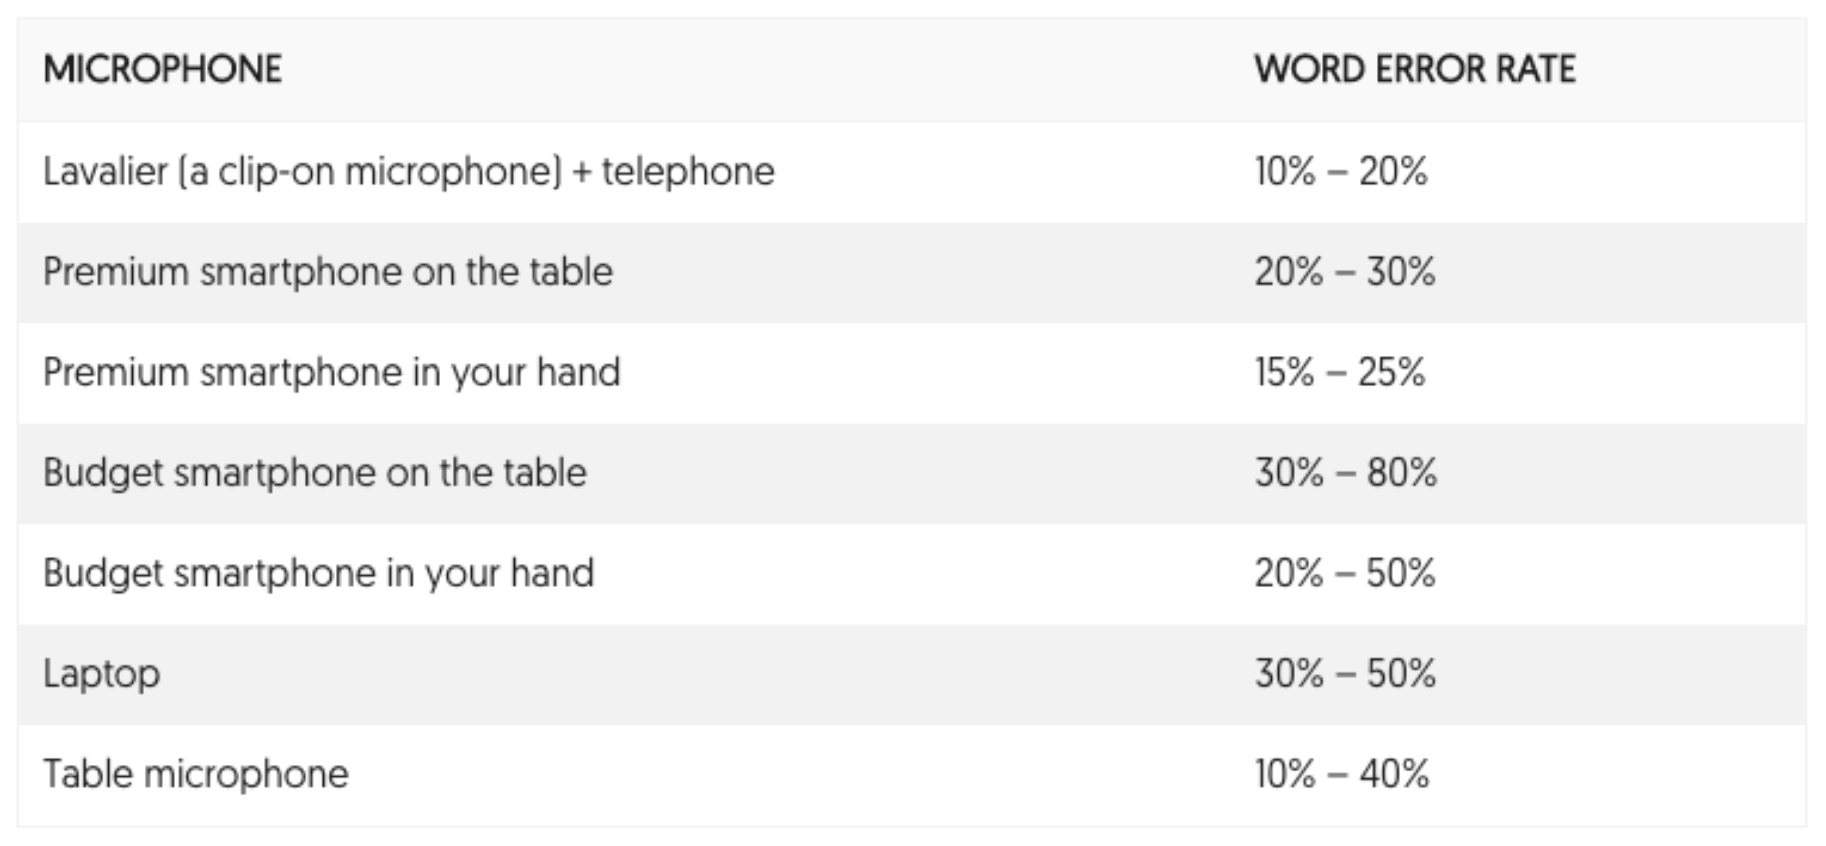
Task: Click the 20% – 50% error rate cell
Action: click(1344, 573)
